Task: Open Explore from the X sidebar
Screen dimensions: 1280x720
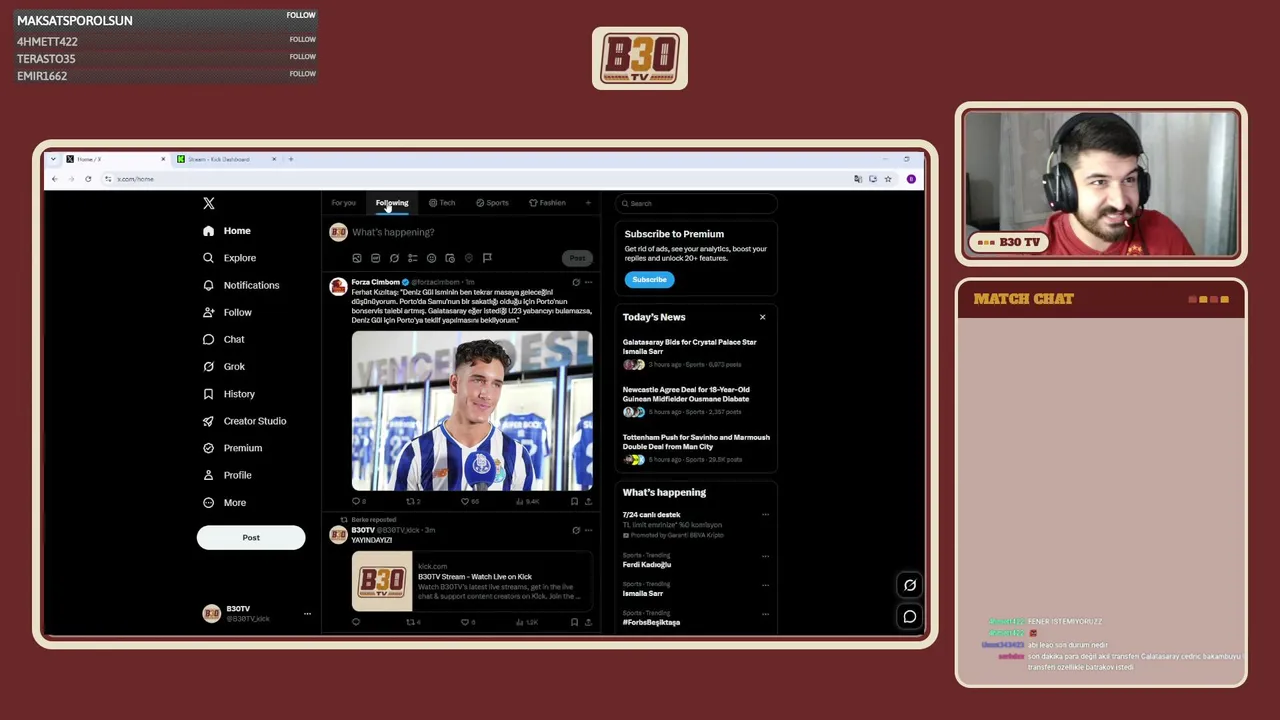Action: click(x=229, y=258)
